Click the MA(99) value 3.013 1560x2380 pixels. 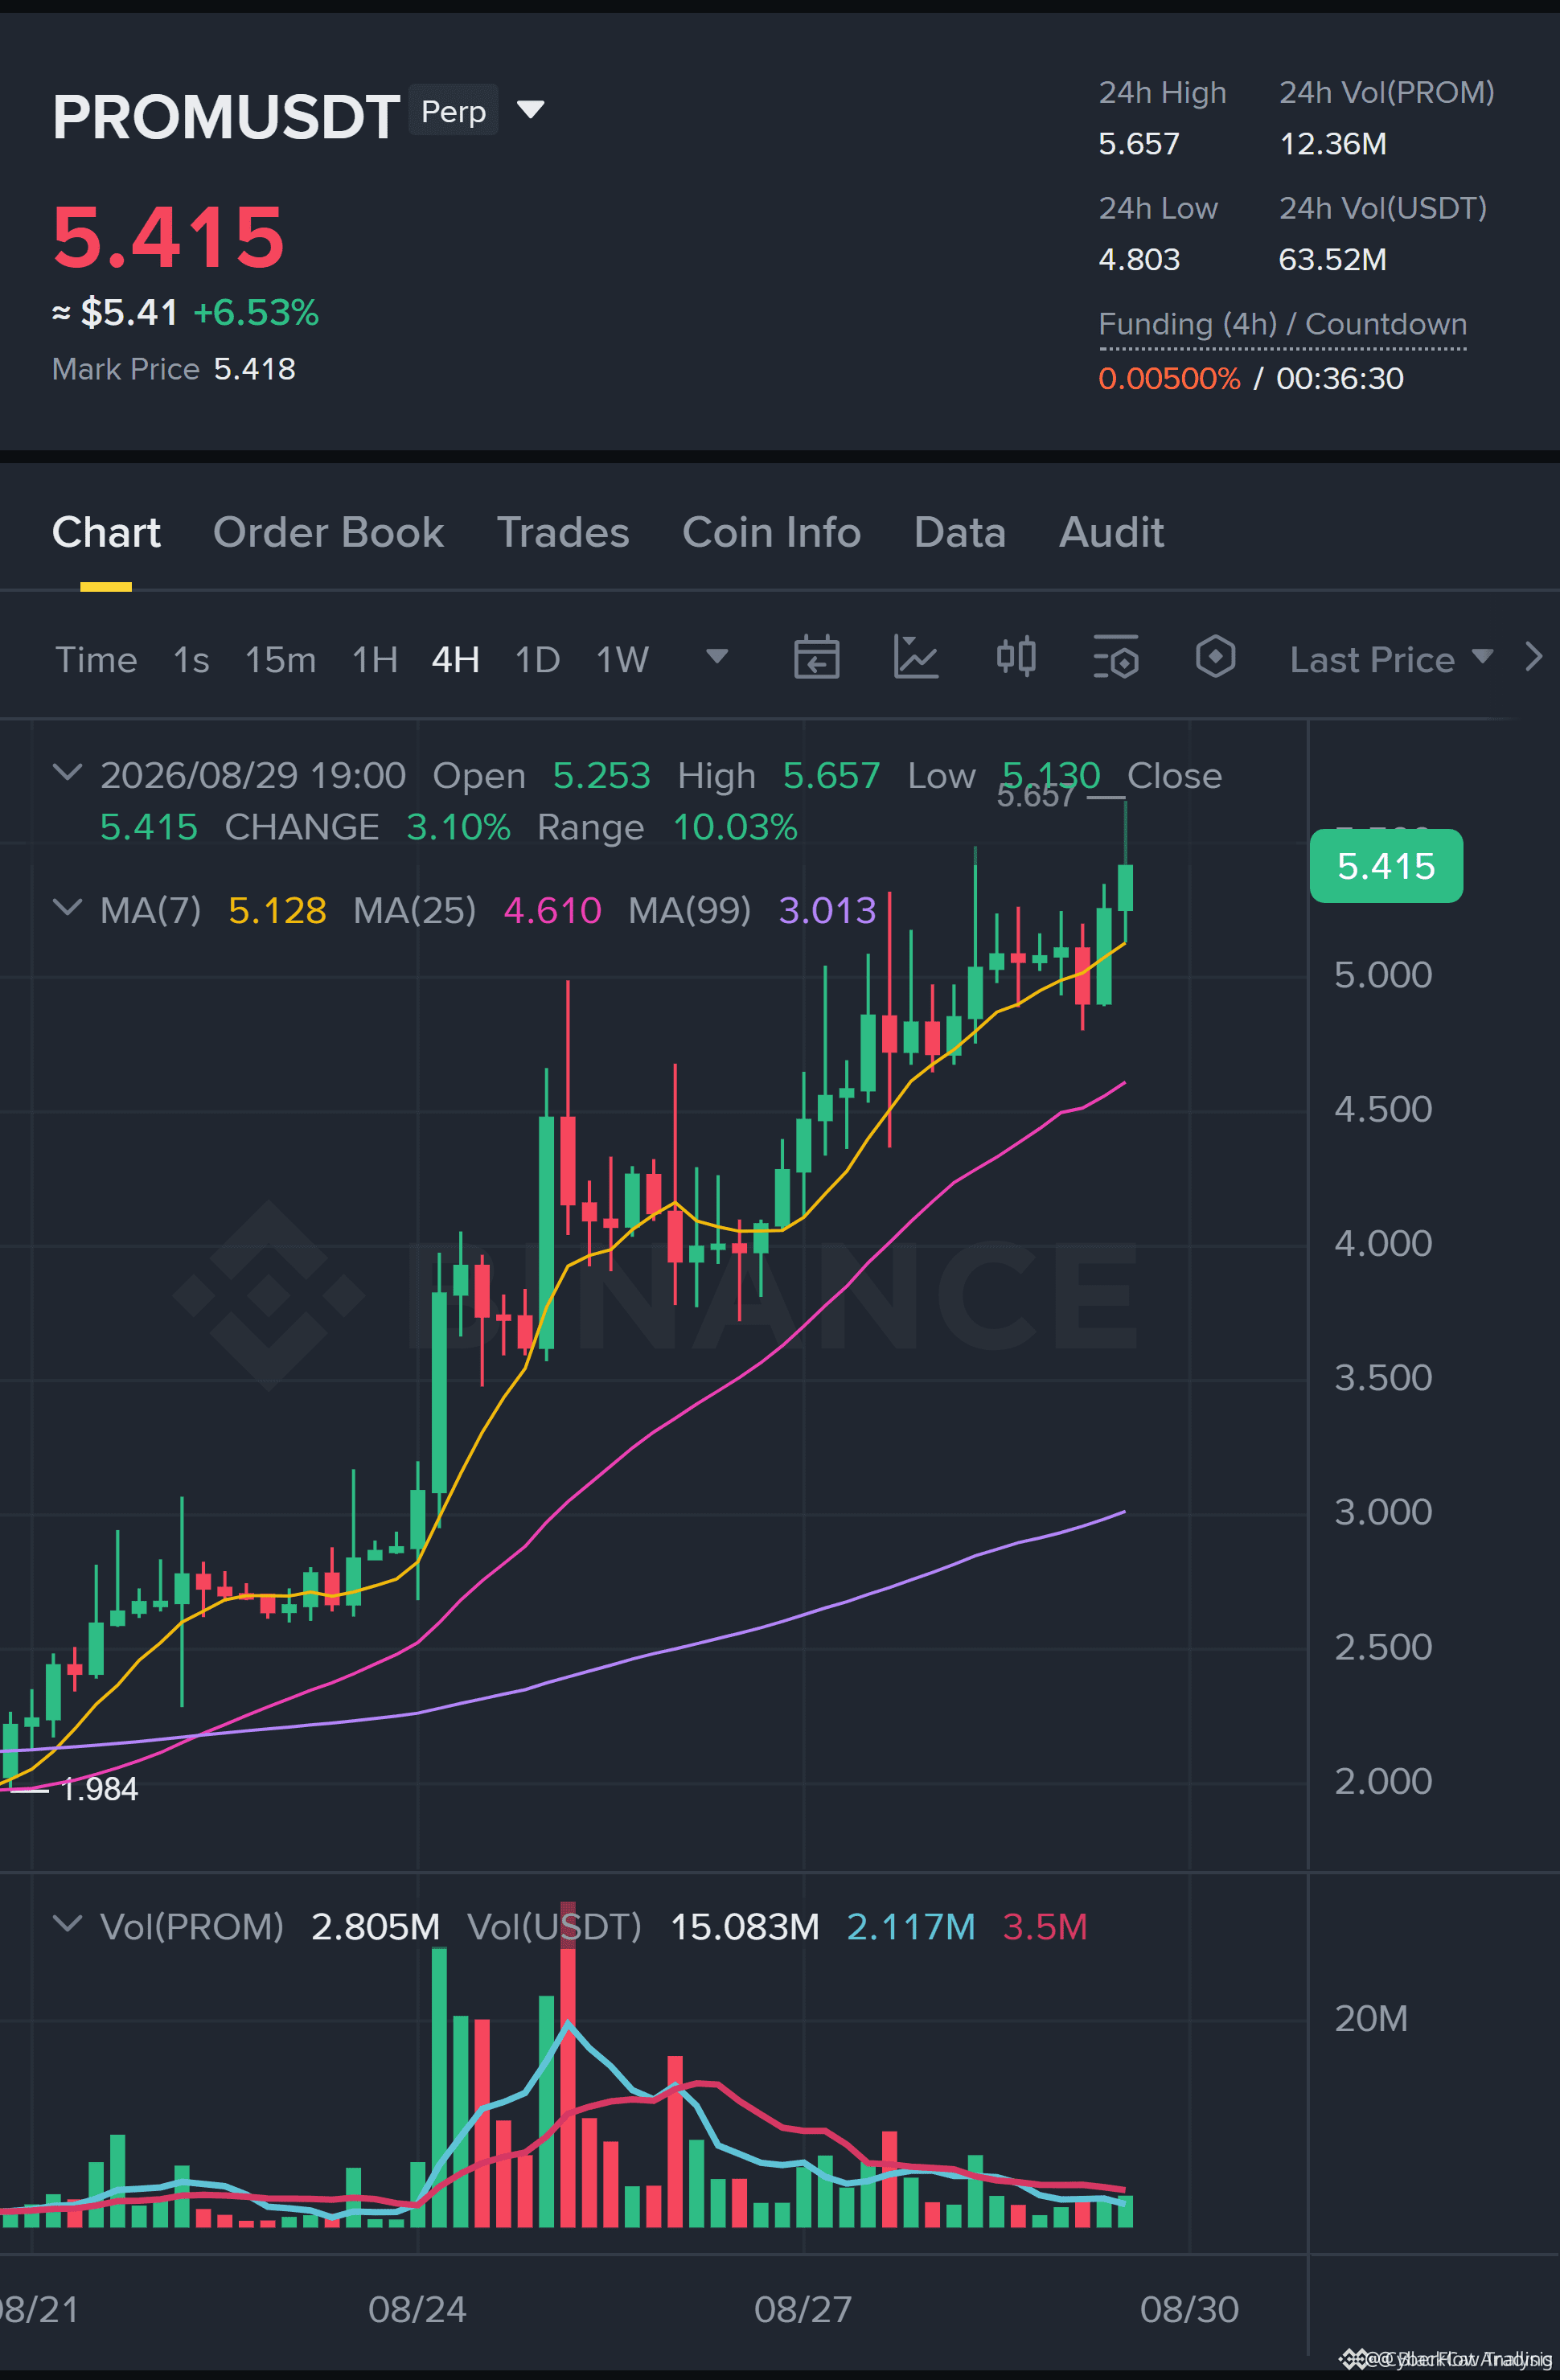(x=827, y=910)
